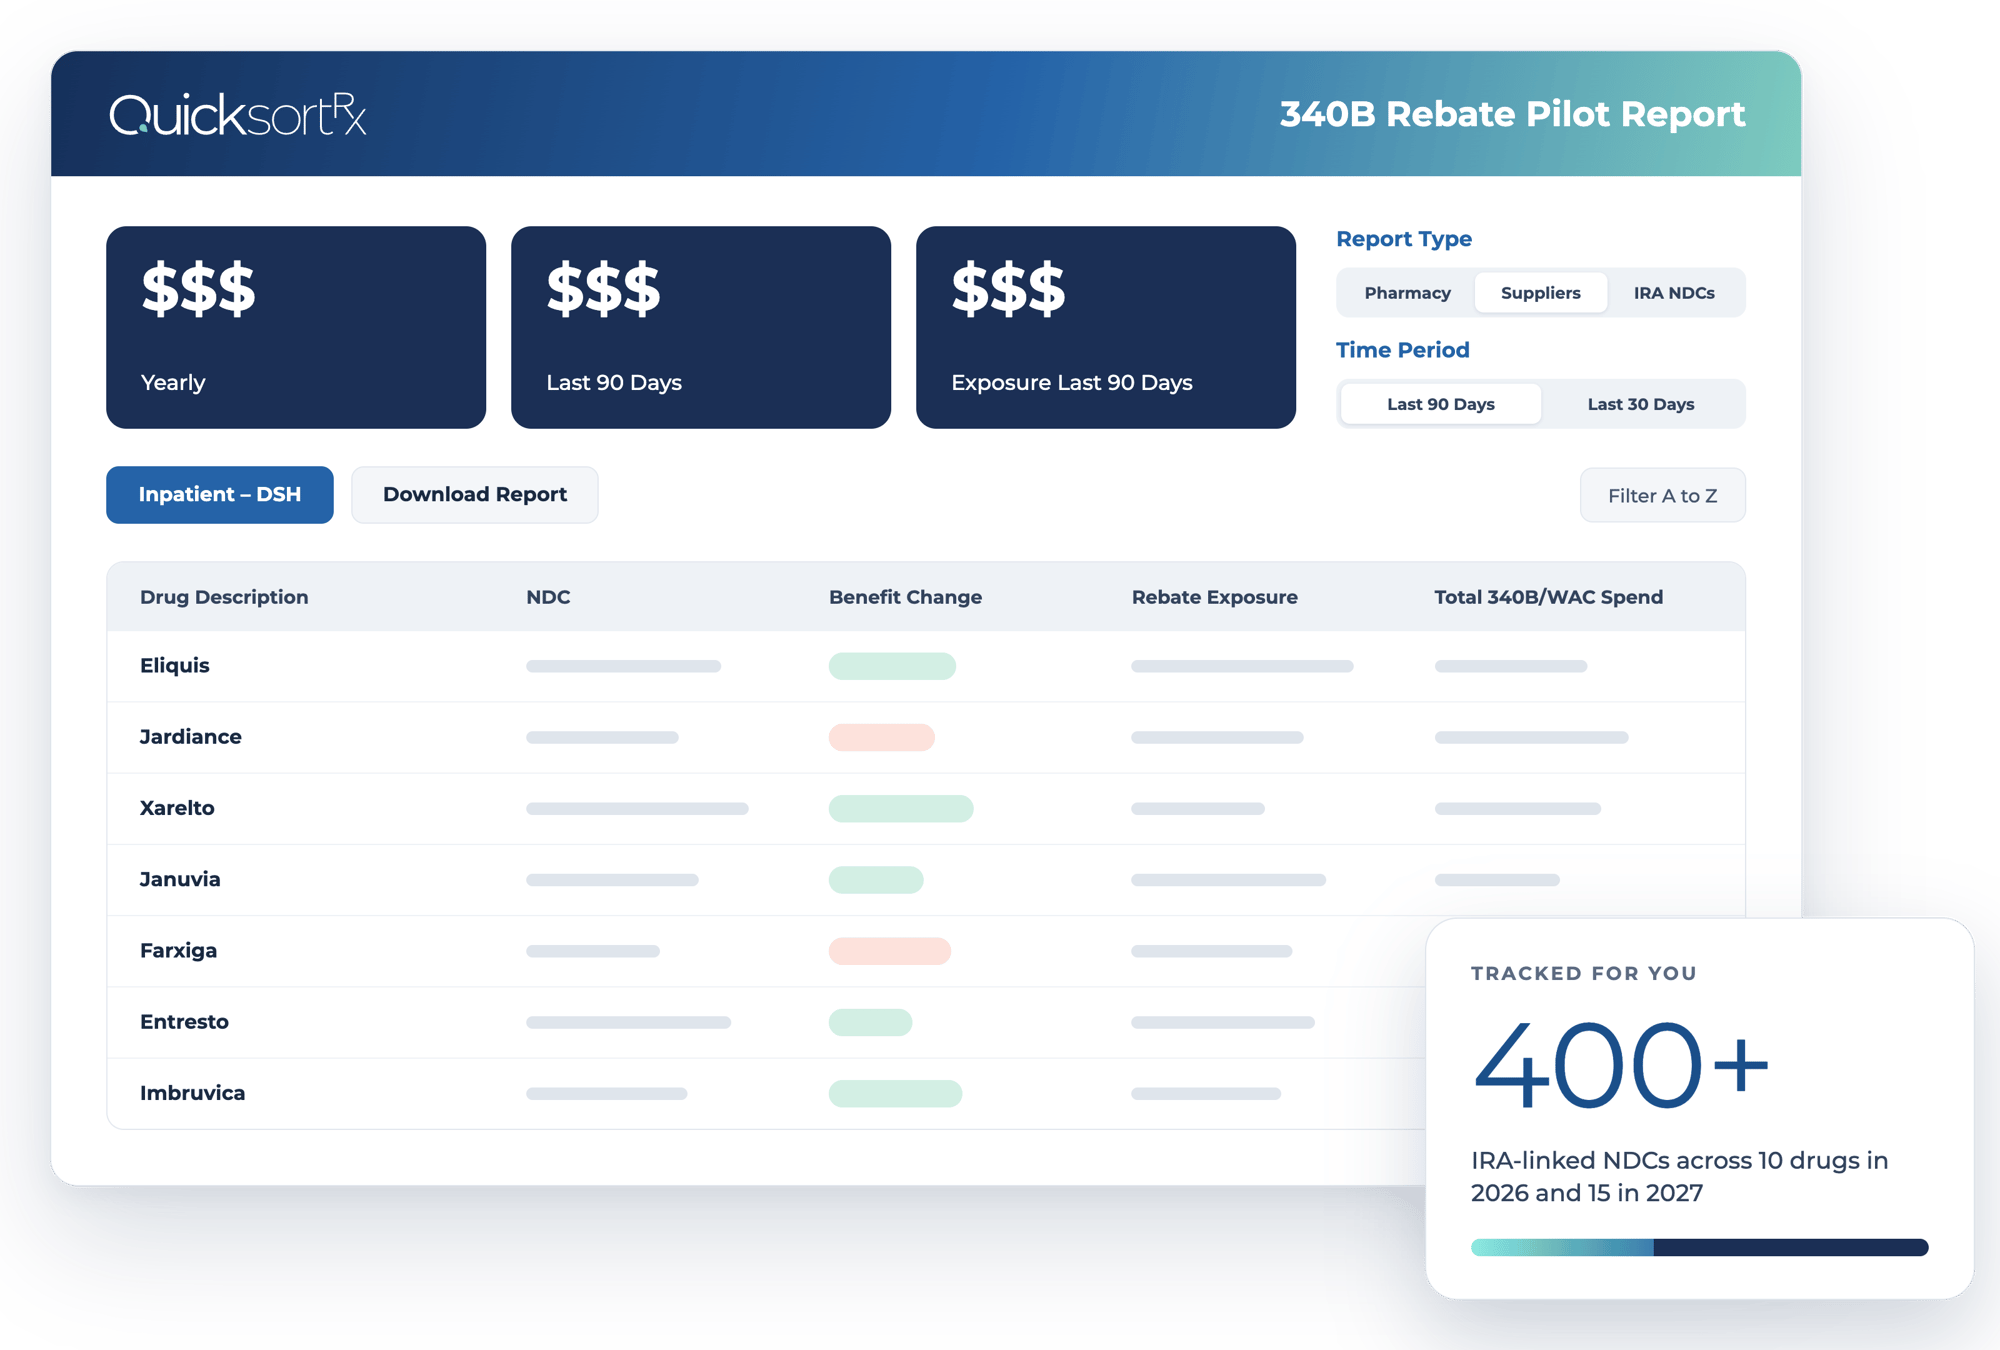Select the Jardiance row name
This screenshot has height=1350, width=2000.
pos(191,737)
